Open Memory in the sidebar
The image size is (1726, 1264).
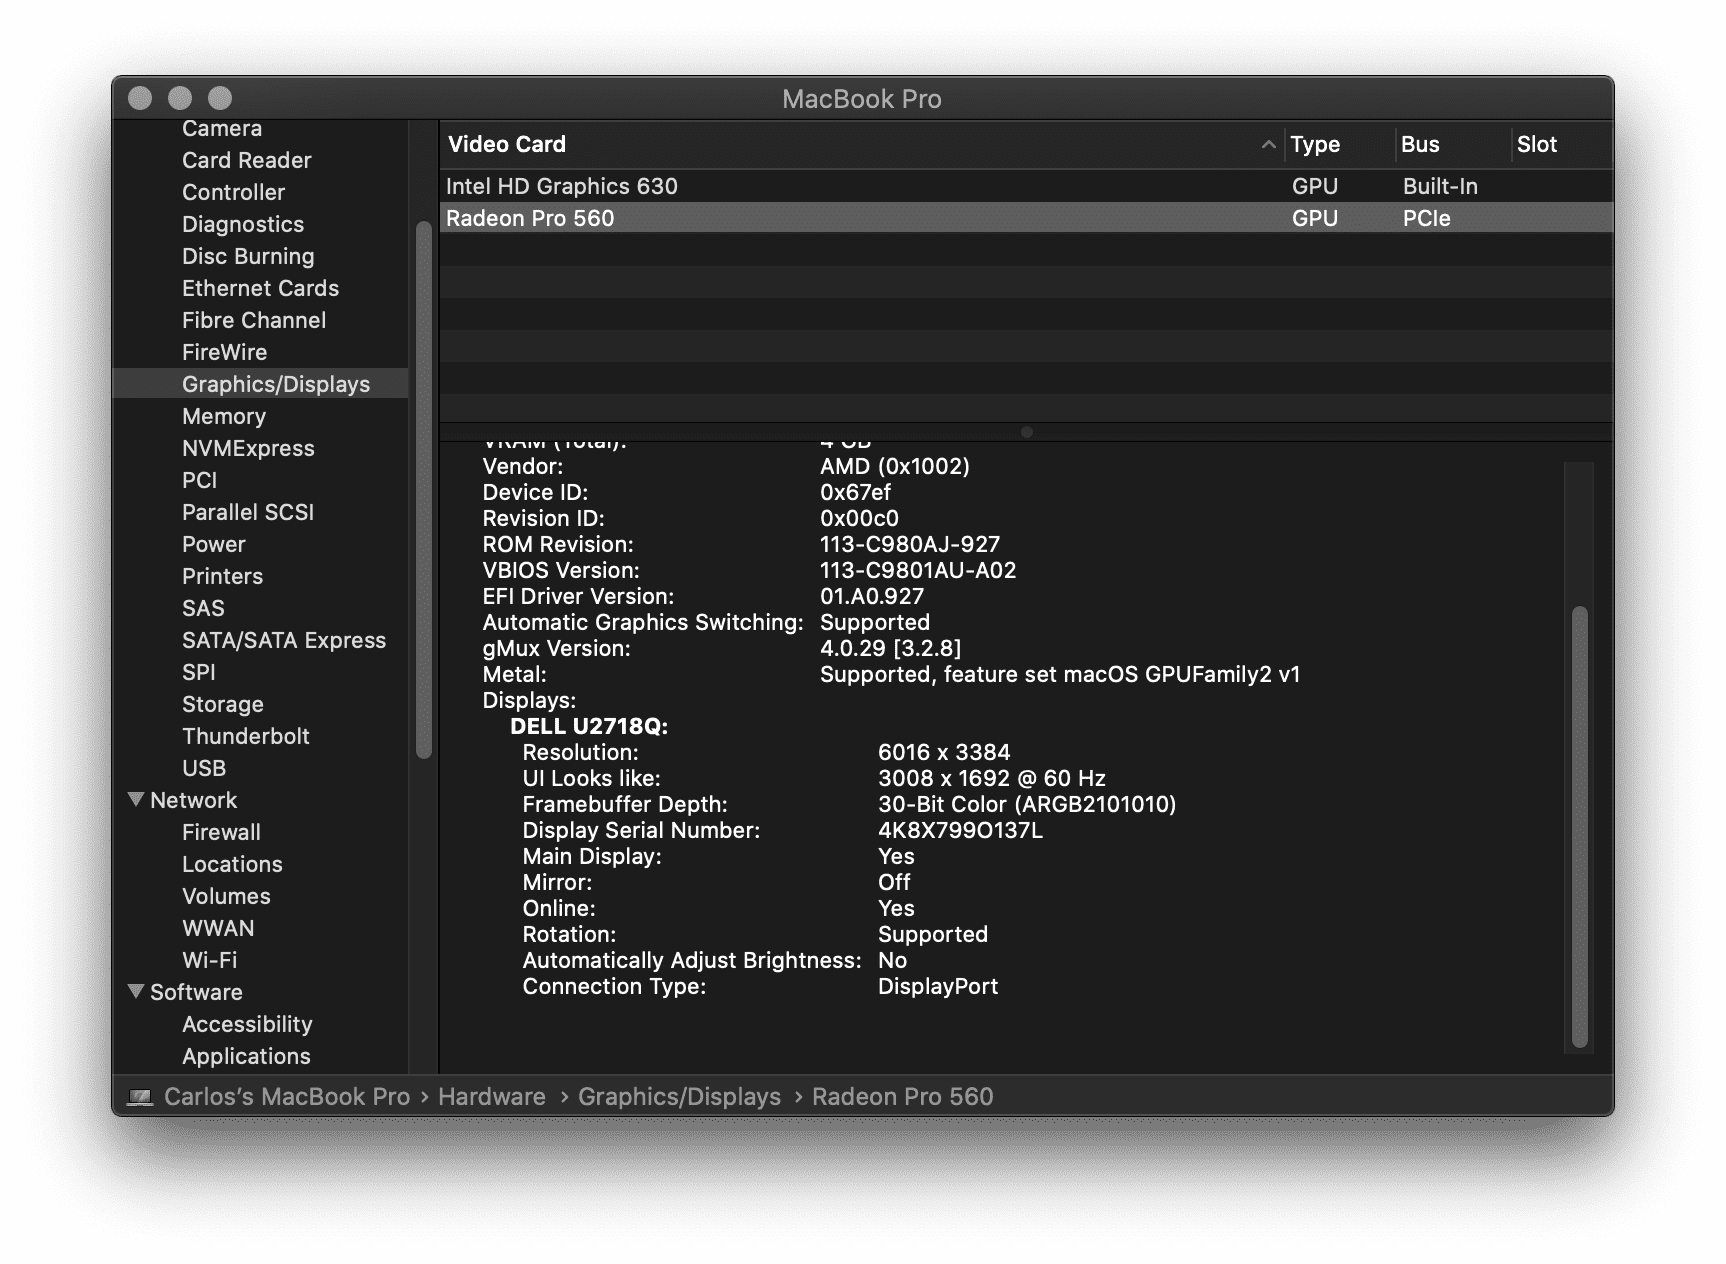(223, 416)
